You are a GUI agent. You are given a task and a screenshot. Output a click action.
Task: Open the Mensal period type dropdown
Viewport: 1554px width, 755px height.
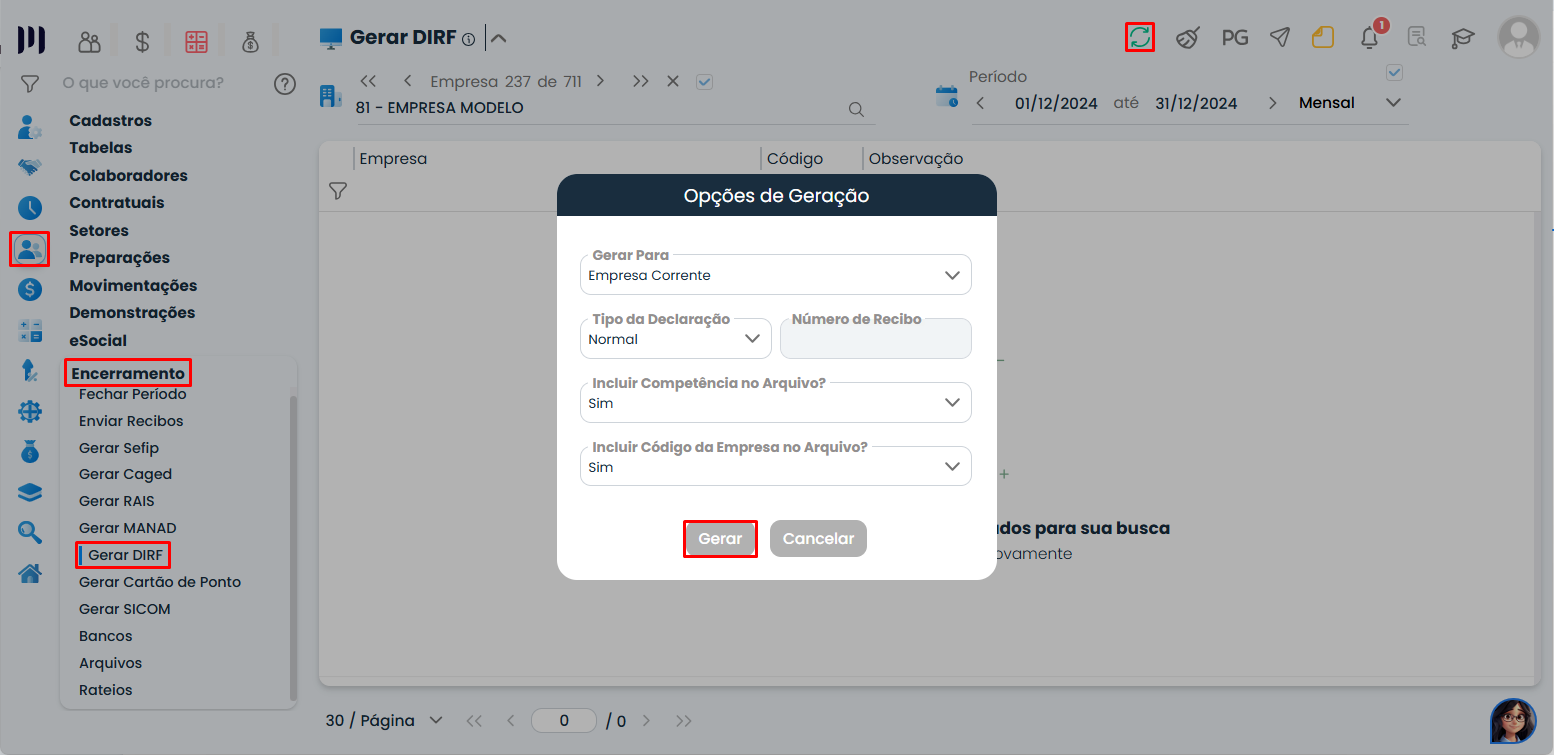(1350, 103)
